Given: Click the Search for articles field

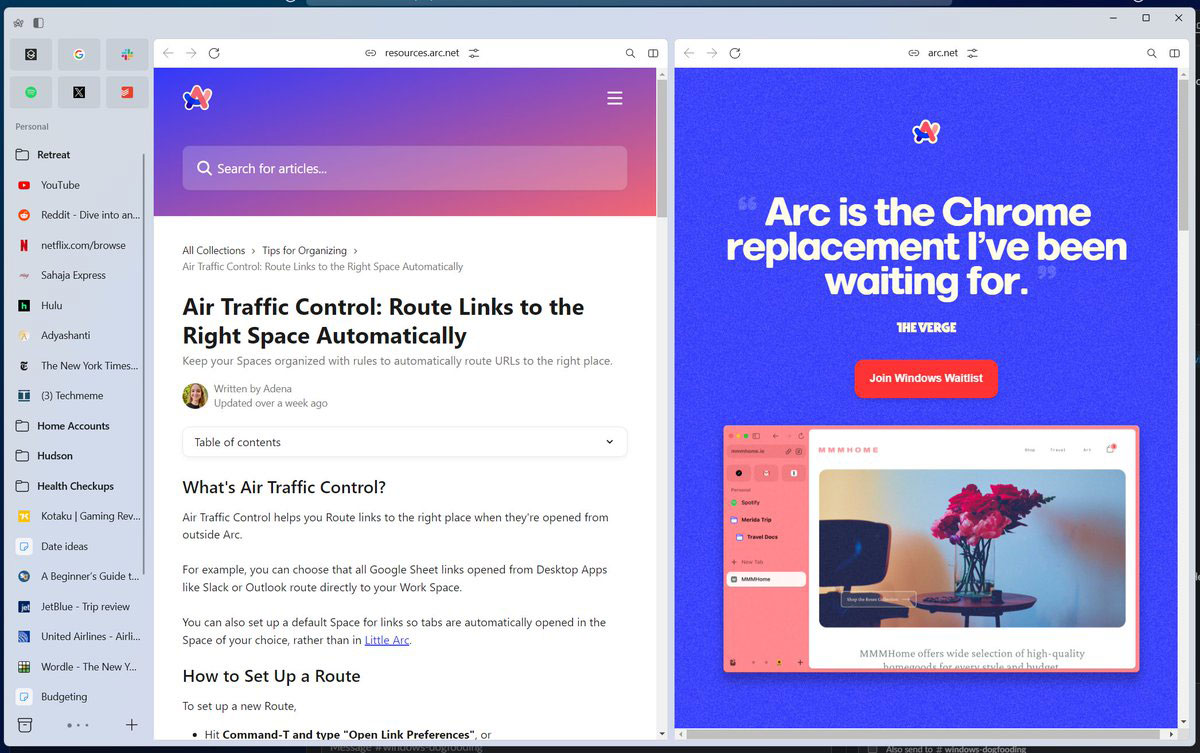Looking at the screenshot, I should coord(404,168).
